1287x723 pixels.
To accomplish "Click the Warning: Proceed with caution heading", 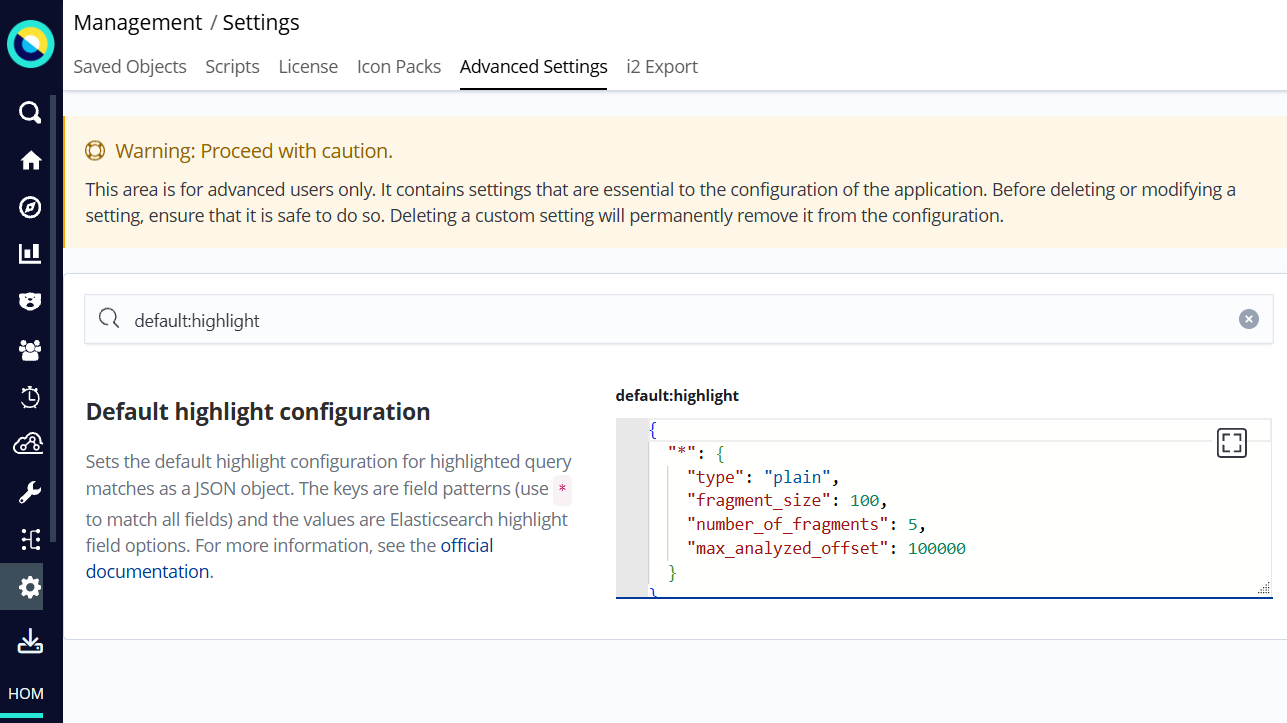I will [x=254, y=151].
